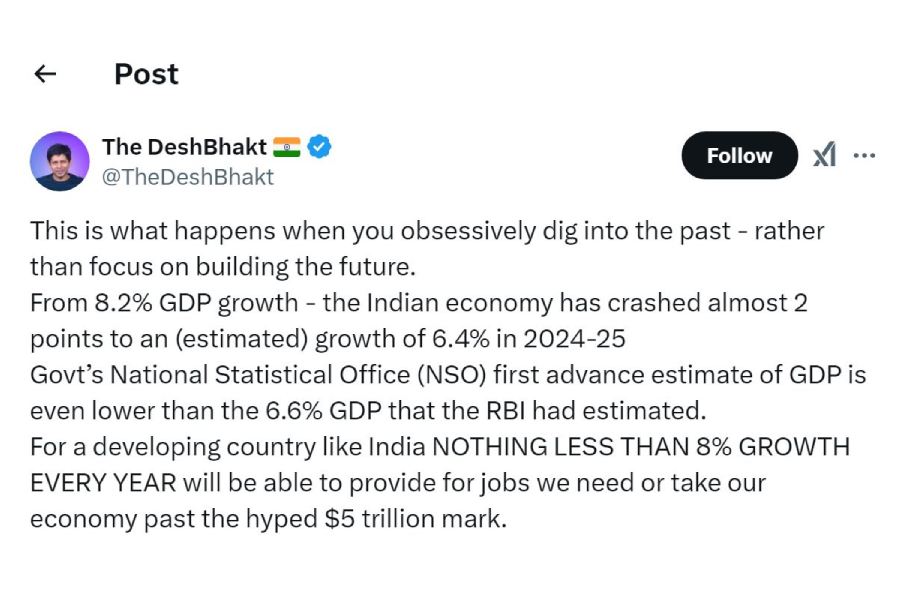
Task: Click the blue verified badge
Action: pos(319,146)
